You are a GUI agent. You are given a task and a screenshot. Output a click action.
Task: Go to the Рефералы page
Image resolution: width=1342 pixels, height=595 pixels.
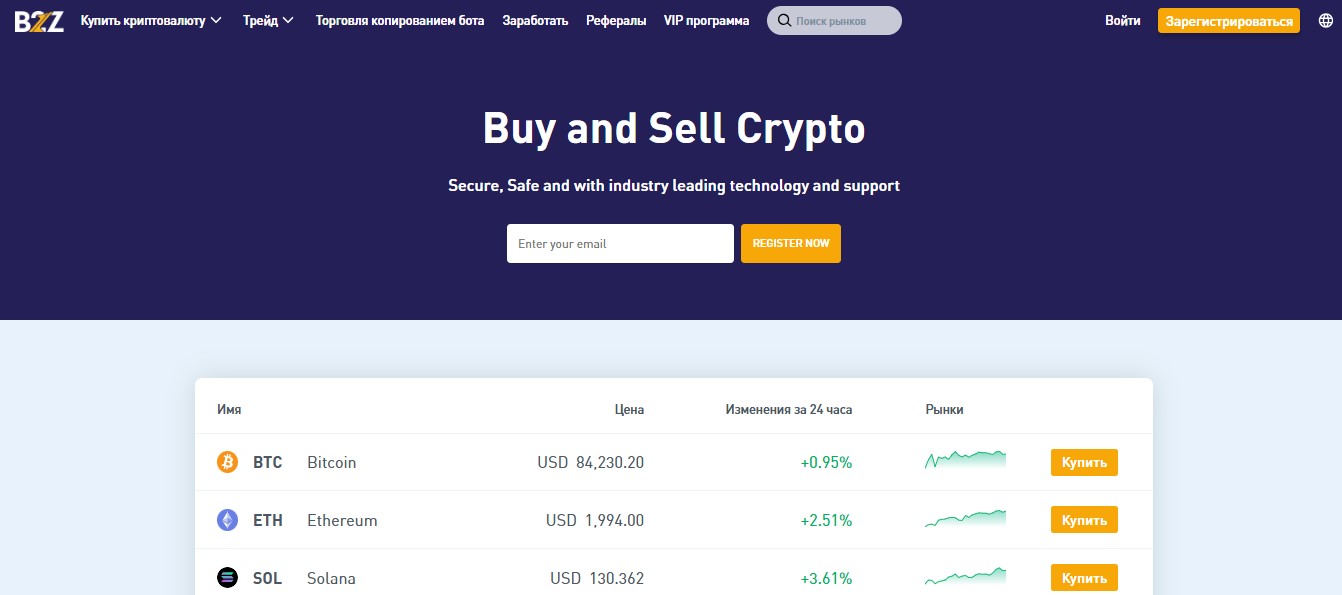pos(616,20)
